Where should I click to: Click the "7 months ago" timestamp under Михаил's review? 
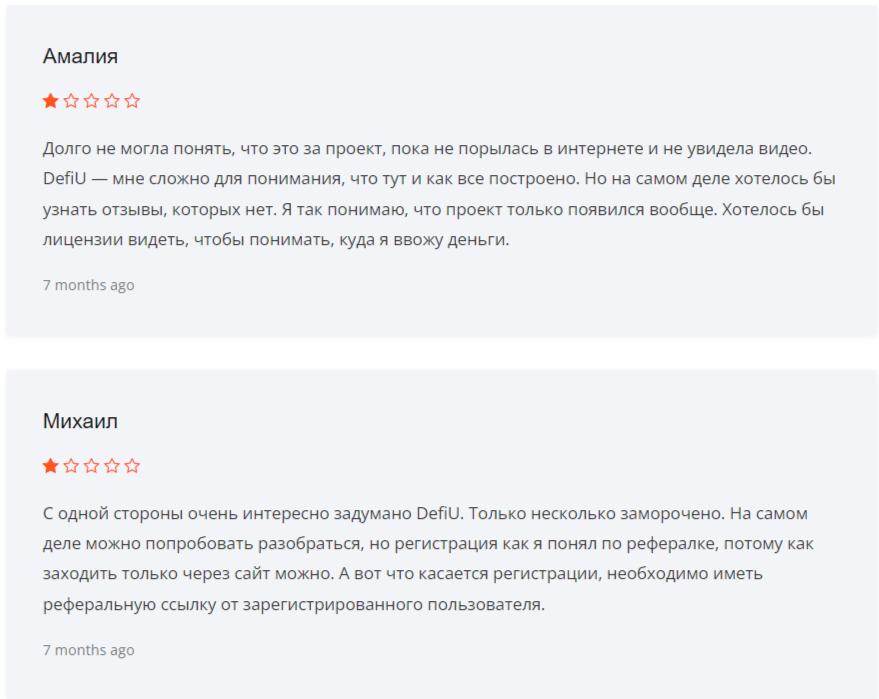pyautogui.click(x=88, y=650)
